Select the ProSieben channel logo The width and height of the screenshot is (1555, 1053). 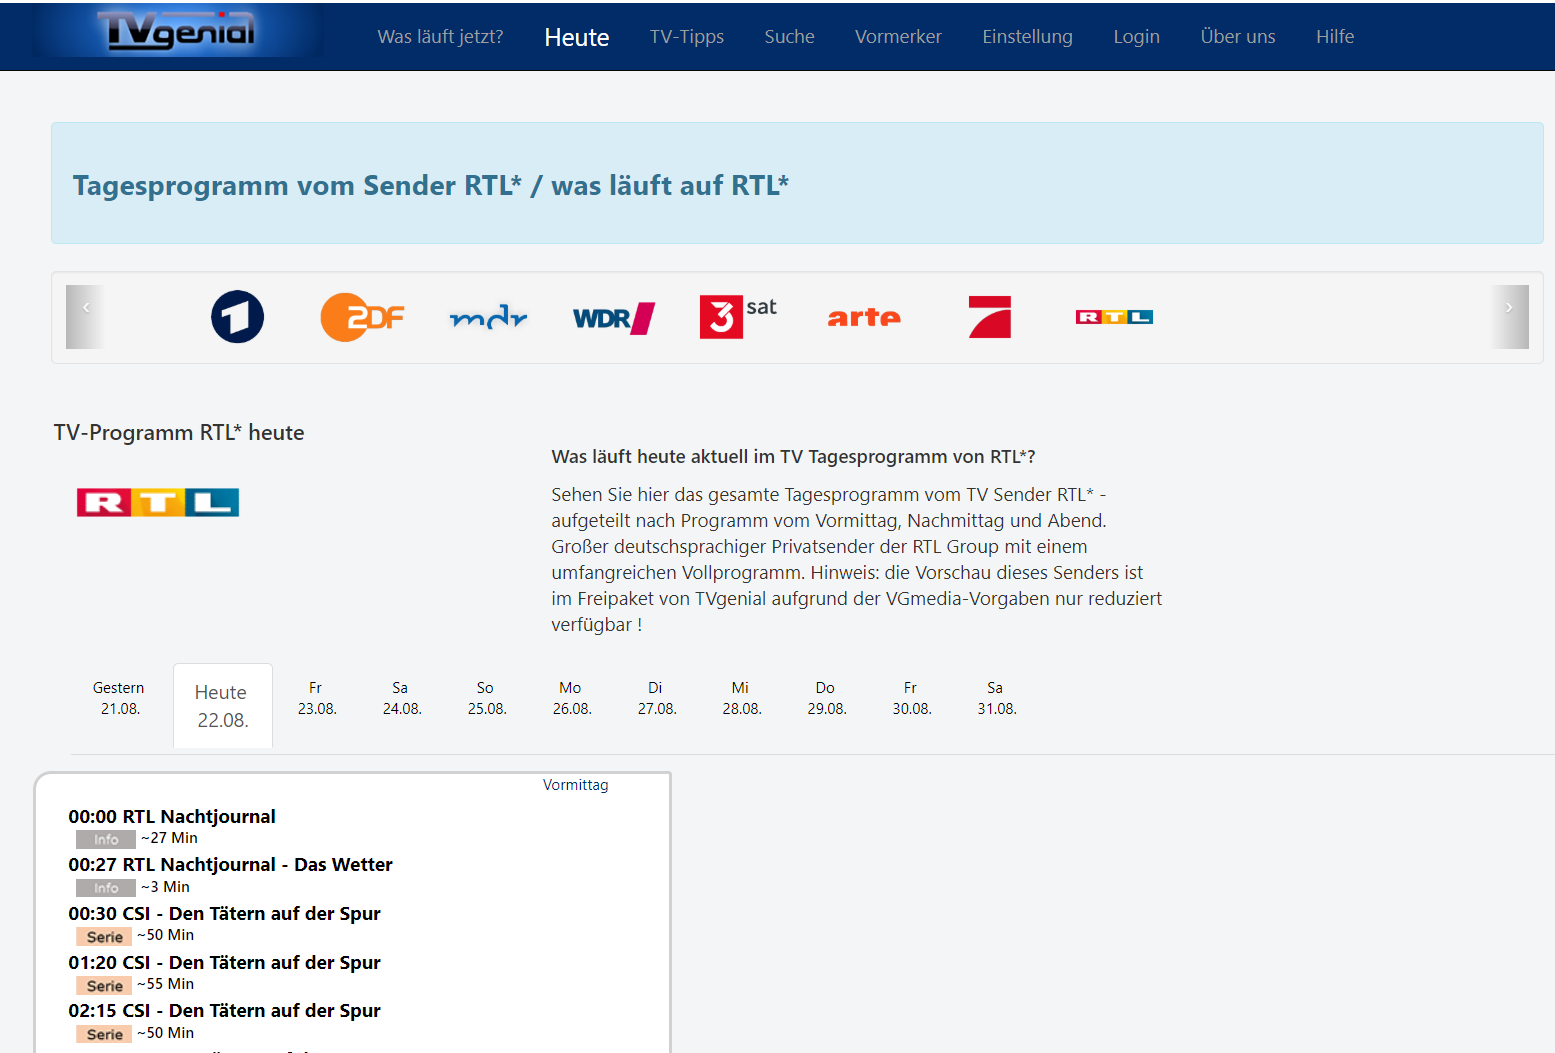[x=990, y=317]
